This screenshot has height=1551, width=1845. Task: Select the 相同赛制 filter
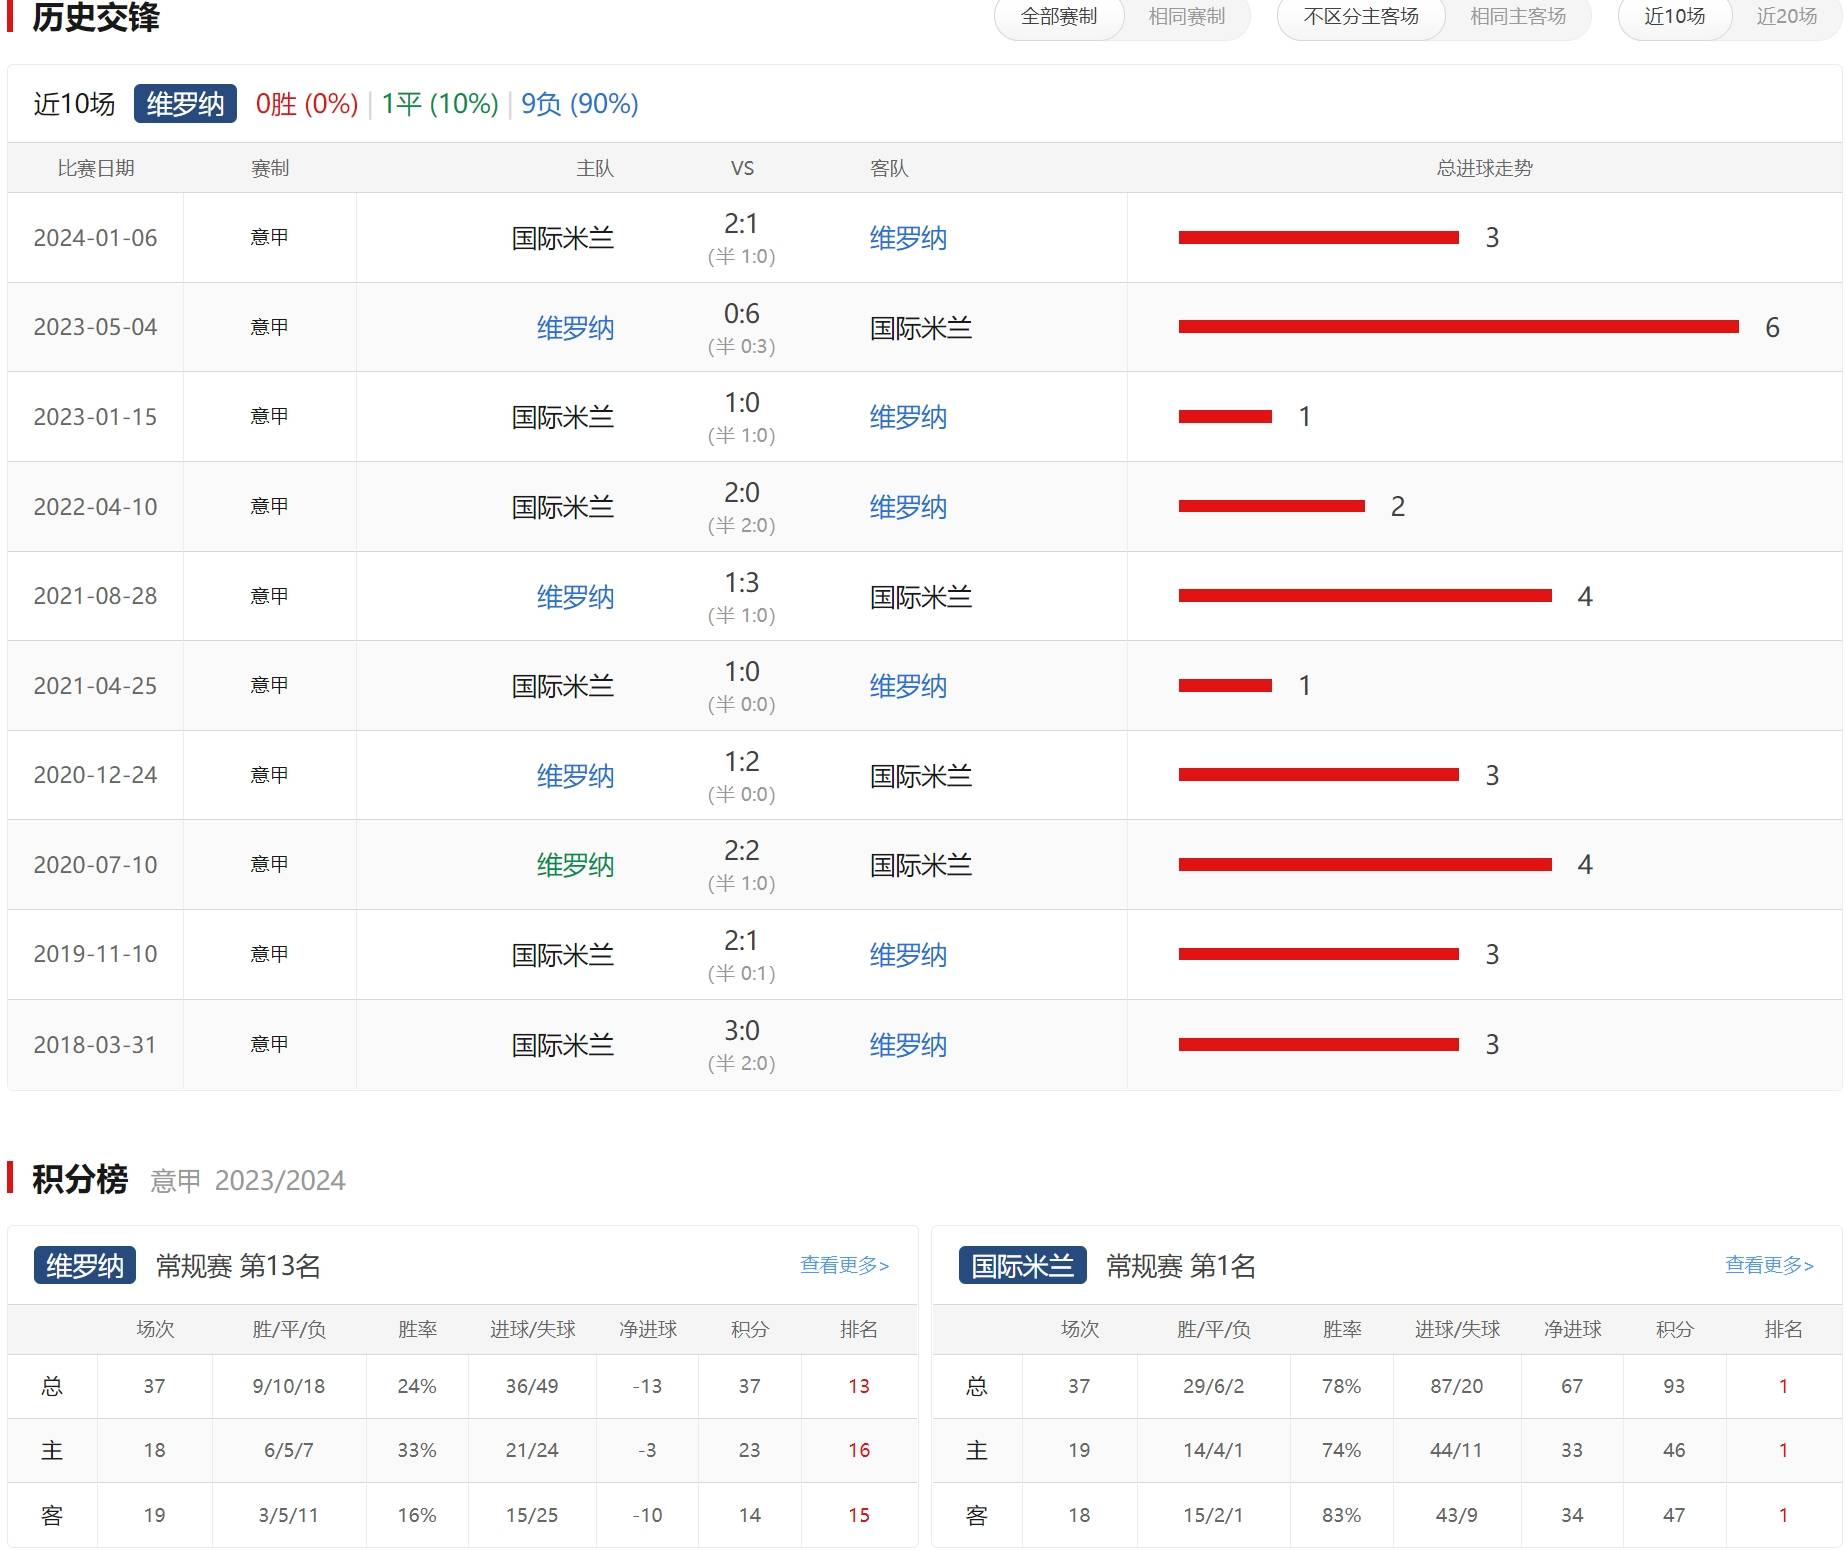tap(1187, 17)
